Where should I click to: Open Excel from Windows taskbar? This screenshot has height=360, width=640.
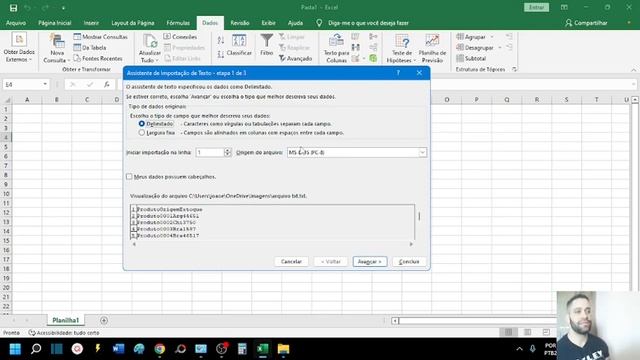click(x=262, y=349)
